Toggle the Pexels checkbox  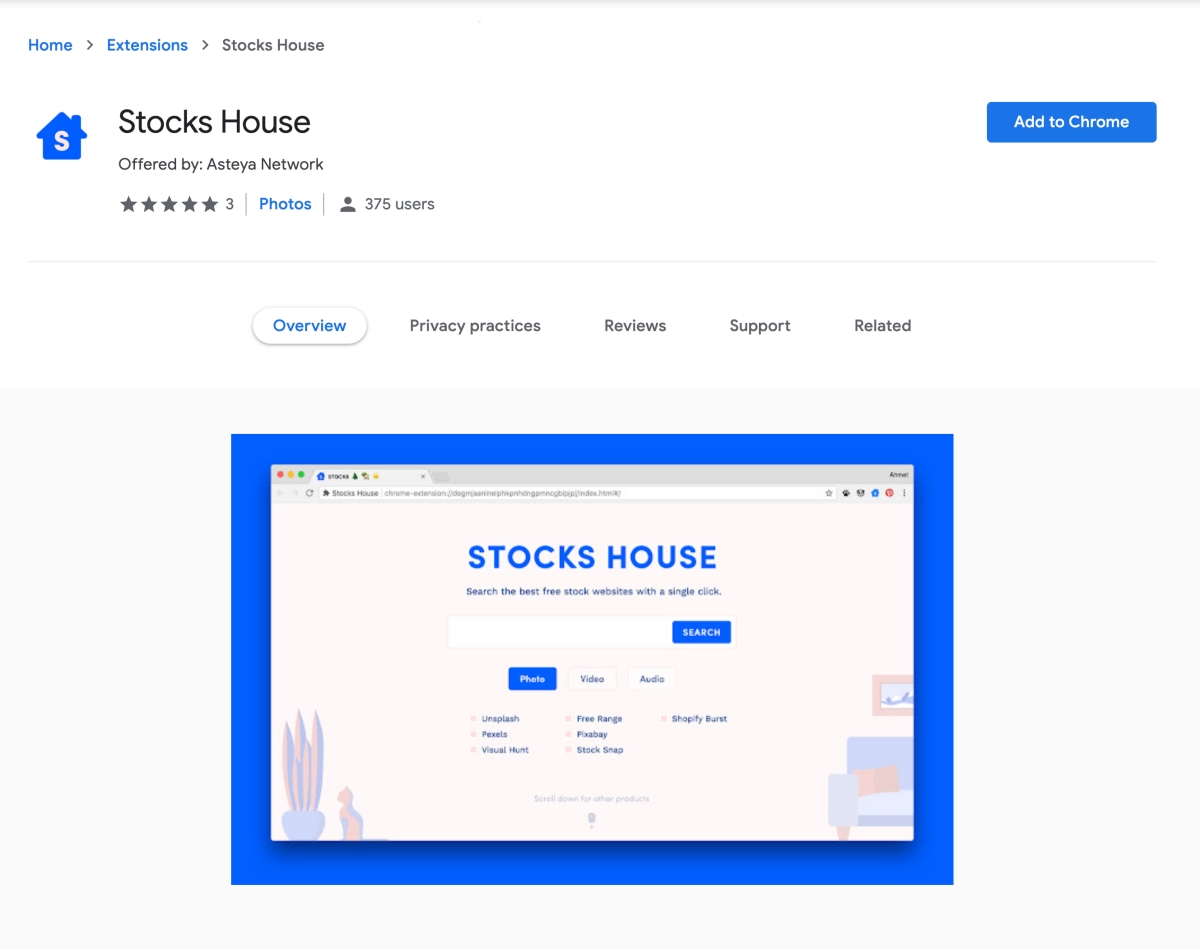(x=474, y=734)
